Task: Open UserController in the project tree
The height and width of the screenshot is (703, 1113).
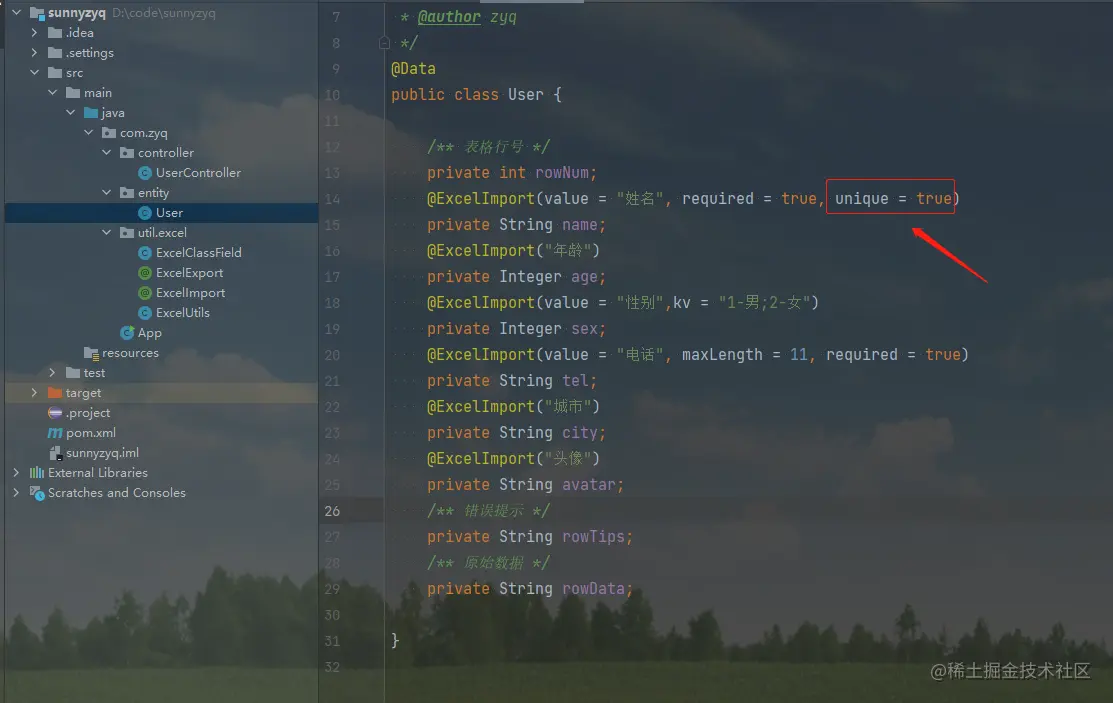Action: pyautogui.click(x=198, y=173)
